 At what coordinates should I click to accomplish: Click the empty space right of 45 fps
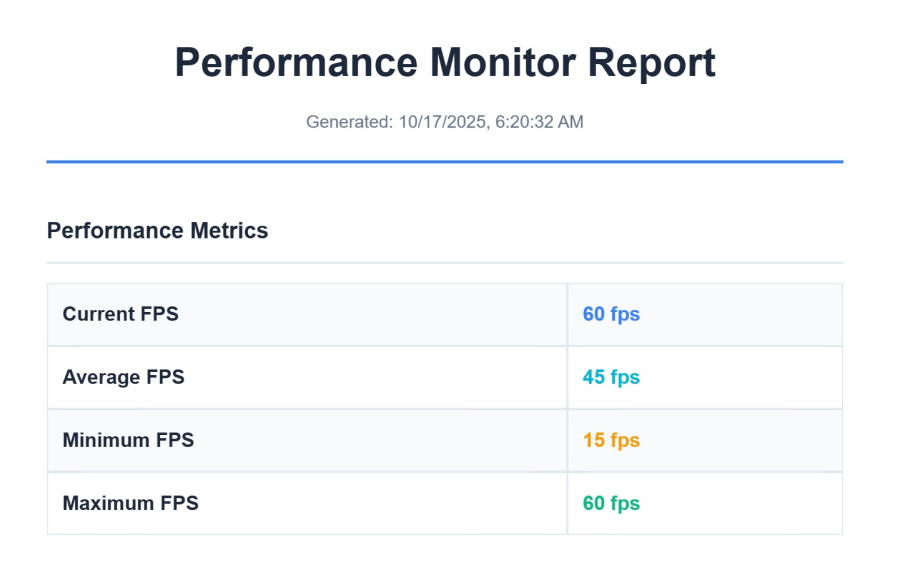tap(740, 377)
